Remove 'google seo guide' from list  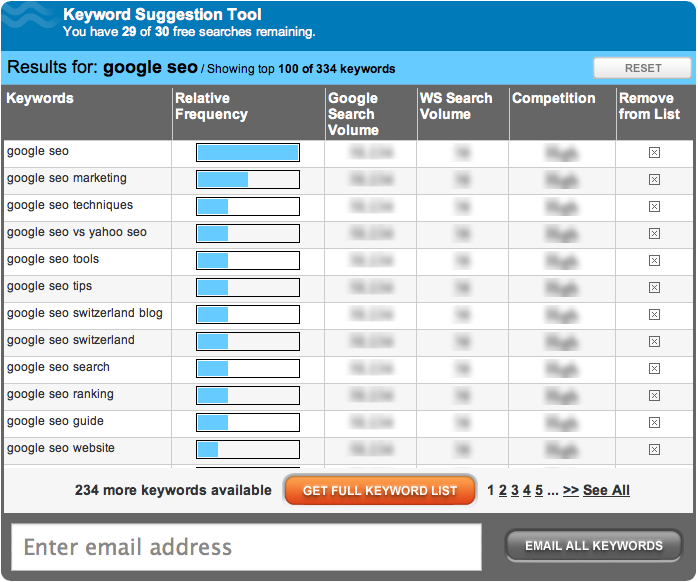[654, 423]
